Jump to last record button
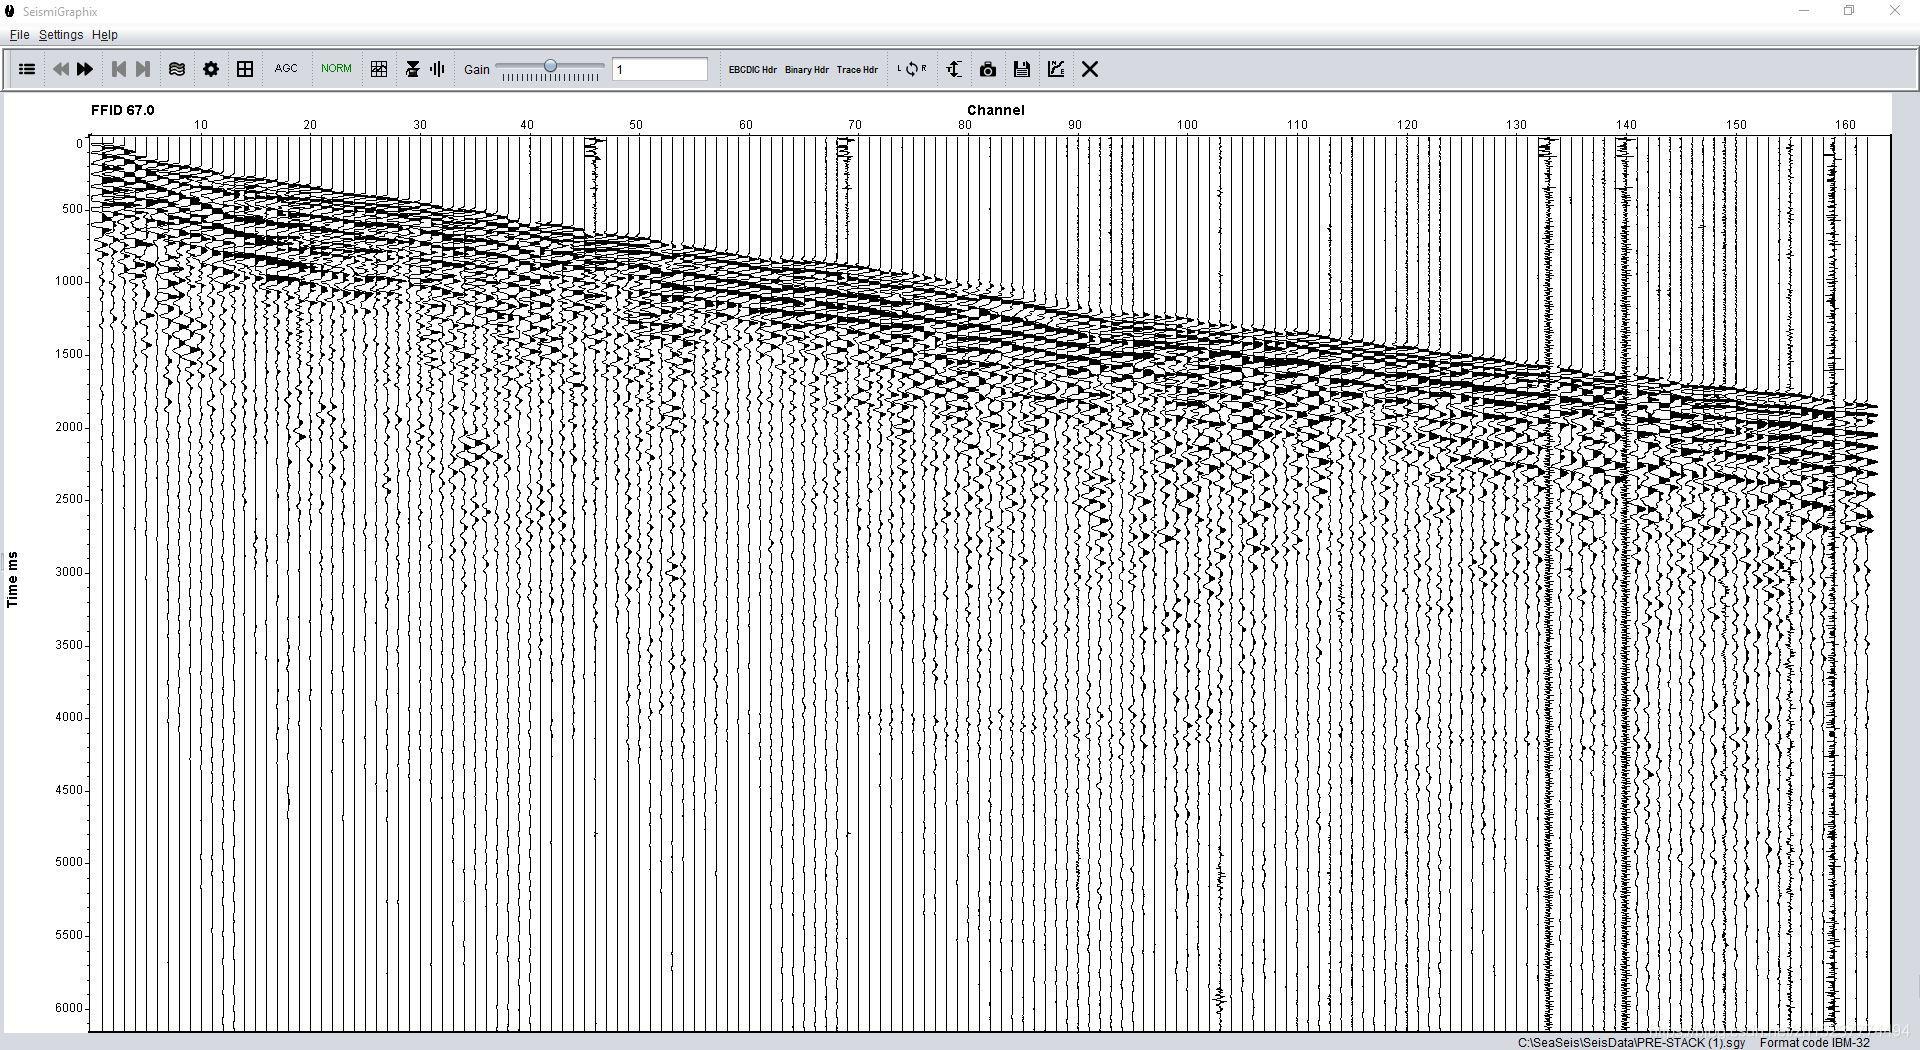Screen dimensions: 1920x1050 [x=143, y=69]
